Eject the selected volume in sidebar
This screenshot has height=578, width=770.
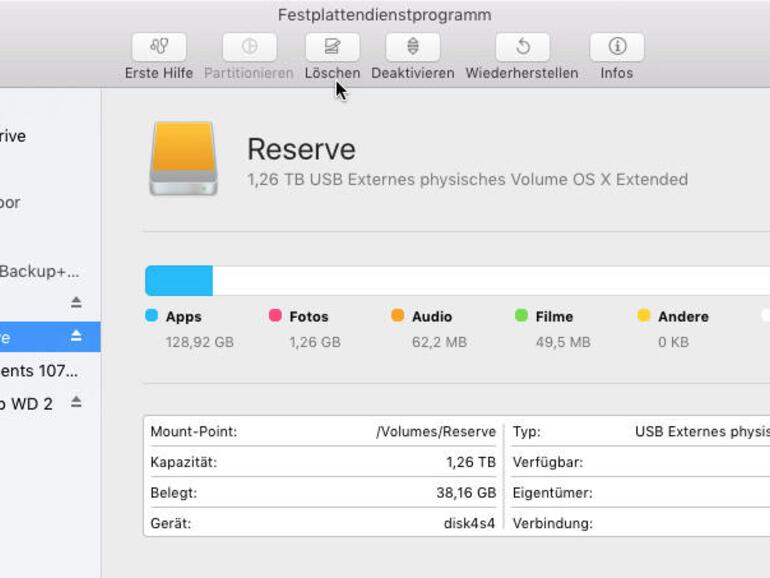pos(76,336)
